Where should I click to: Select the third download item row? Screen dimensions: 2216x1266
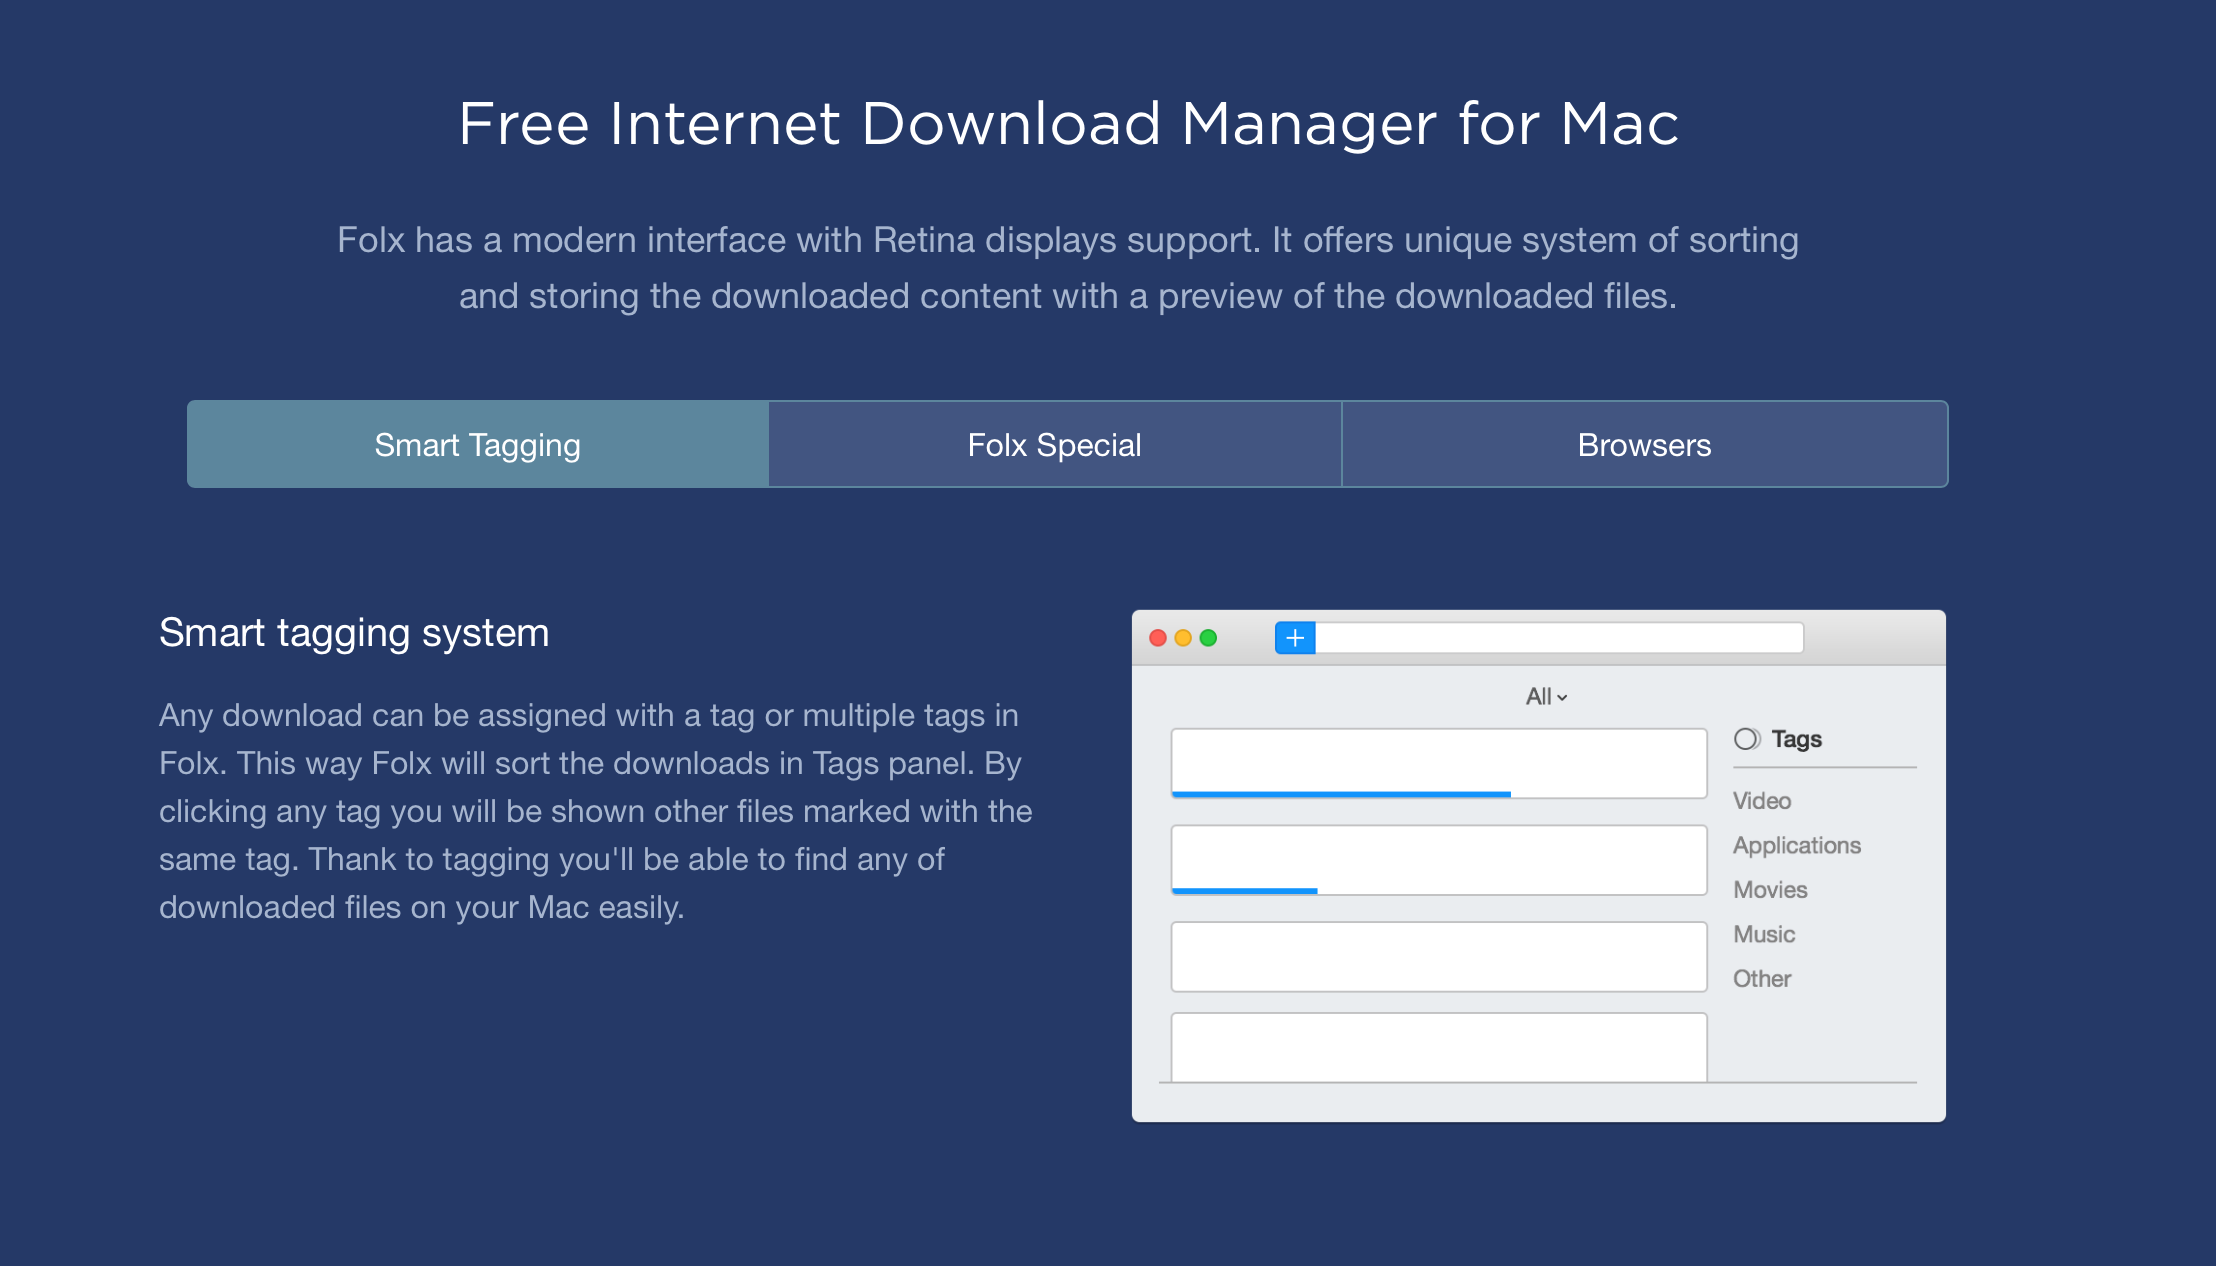[1438, 957]
